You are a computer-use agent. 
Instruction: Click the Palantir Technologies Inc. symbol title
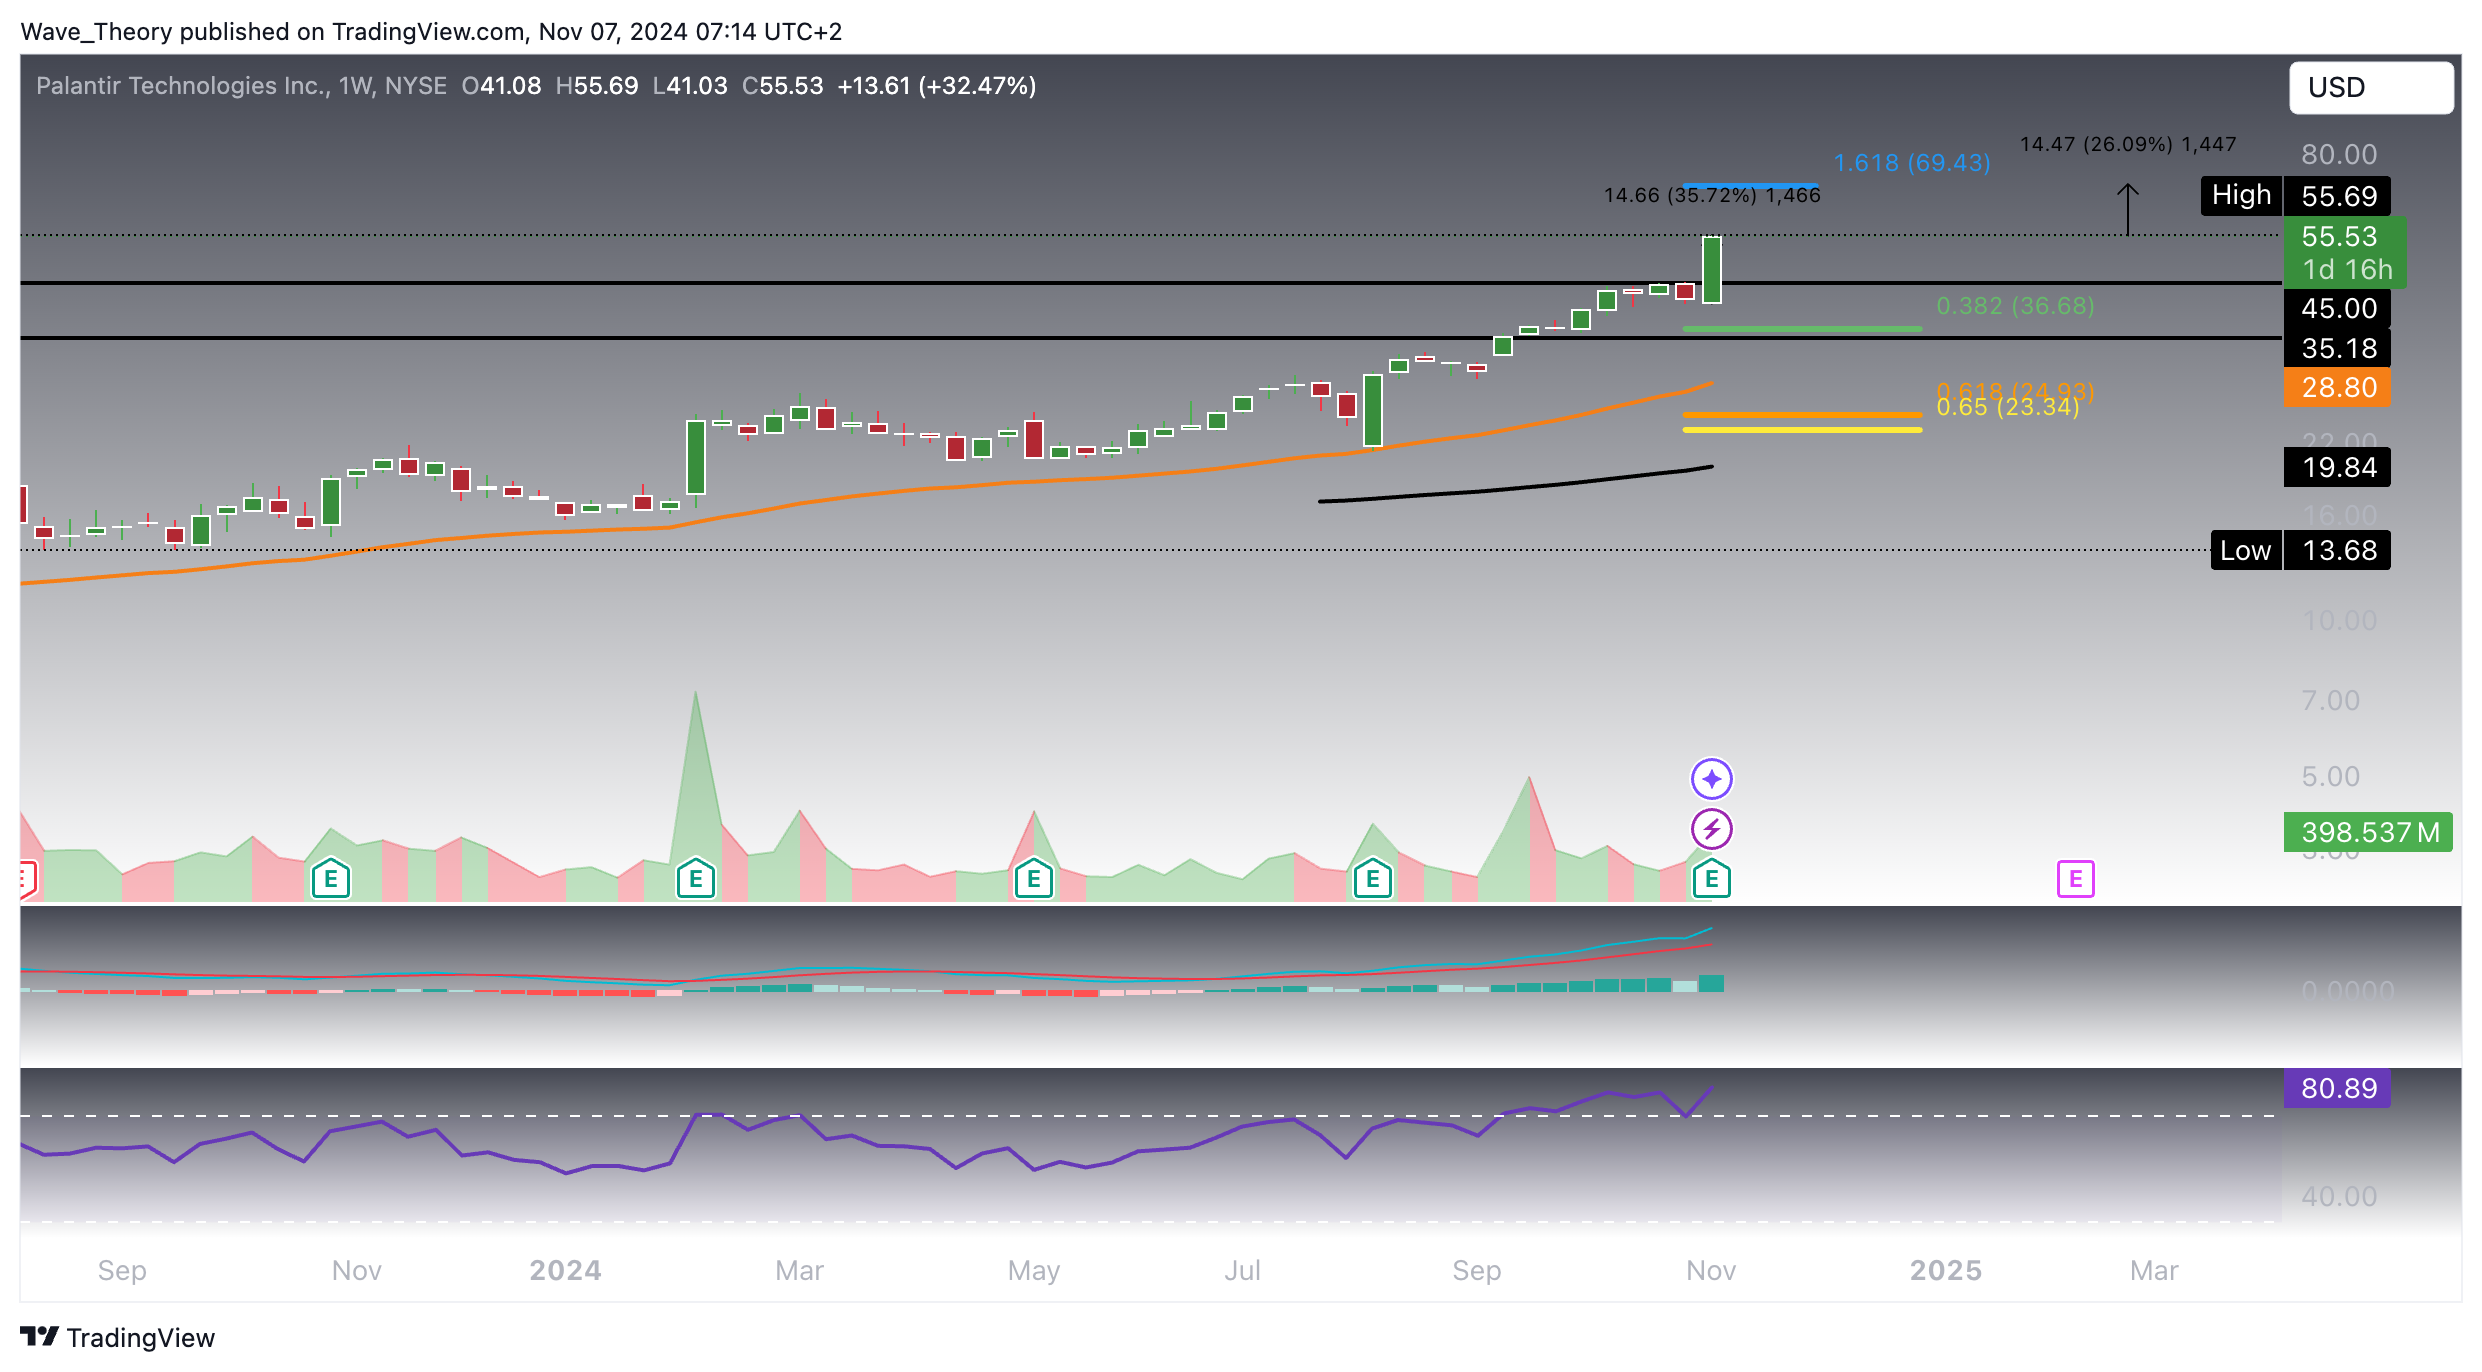click(x=183, y=86)
